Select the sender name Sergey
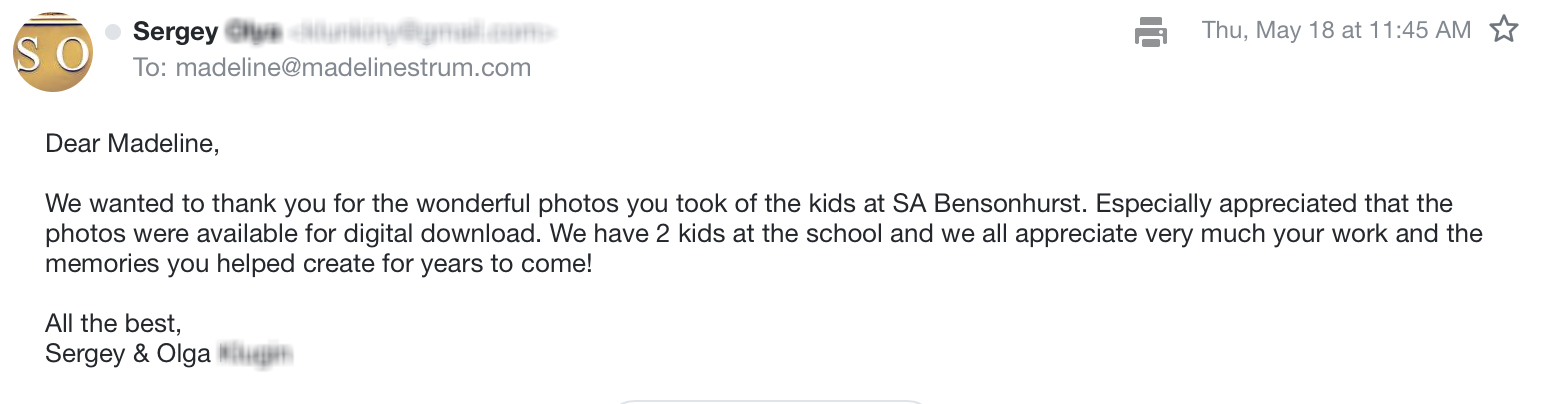The image size is (1548, 404). click(175, 32)
